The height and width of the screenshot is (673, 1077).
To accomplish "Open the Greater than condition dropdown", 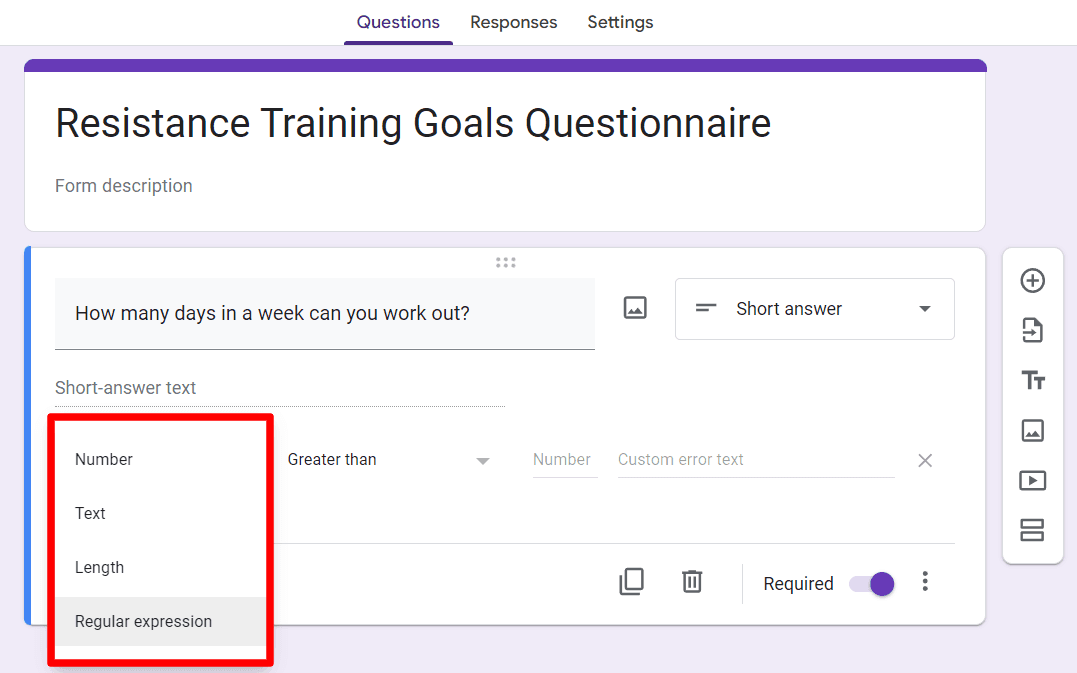I will [388, 459].
